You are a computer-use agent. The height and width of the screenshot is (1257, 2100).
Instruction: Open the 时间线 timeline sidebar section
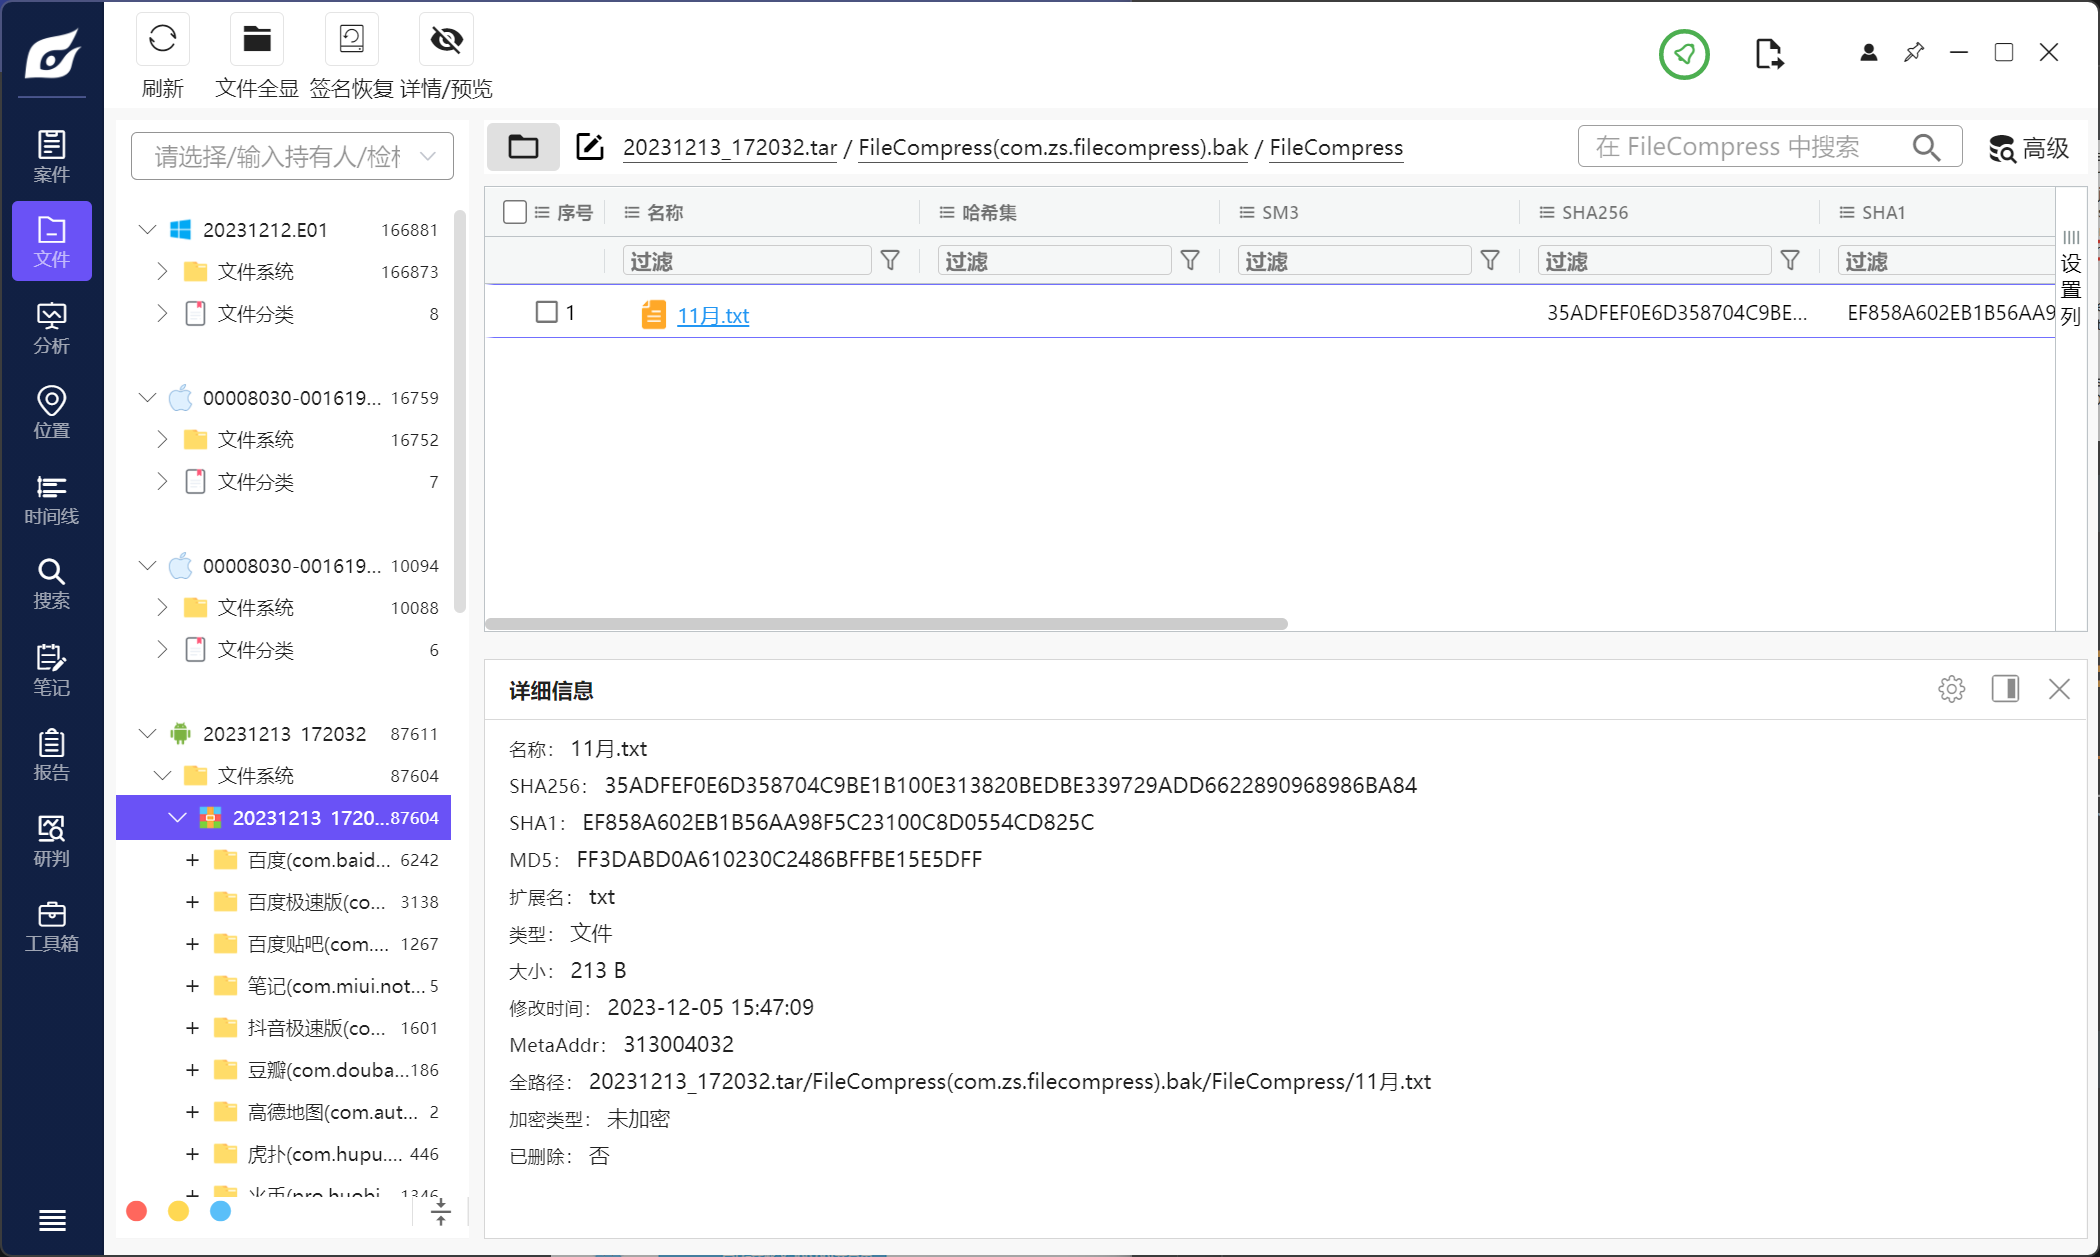pos(51,500)
